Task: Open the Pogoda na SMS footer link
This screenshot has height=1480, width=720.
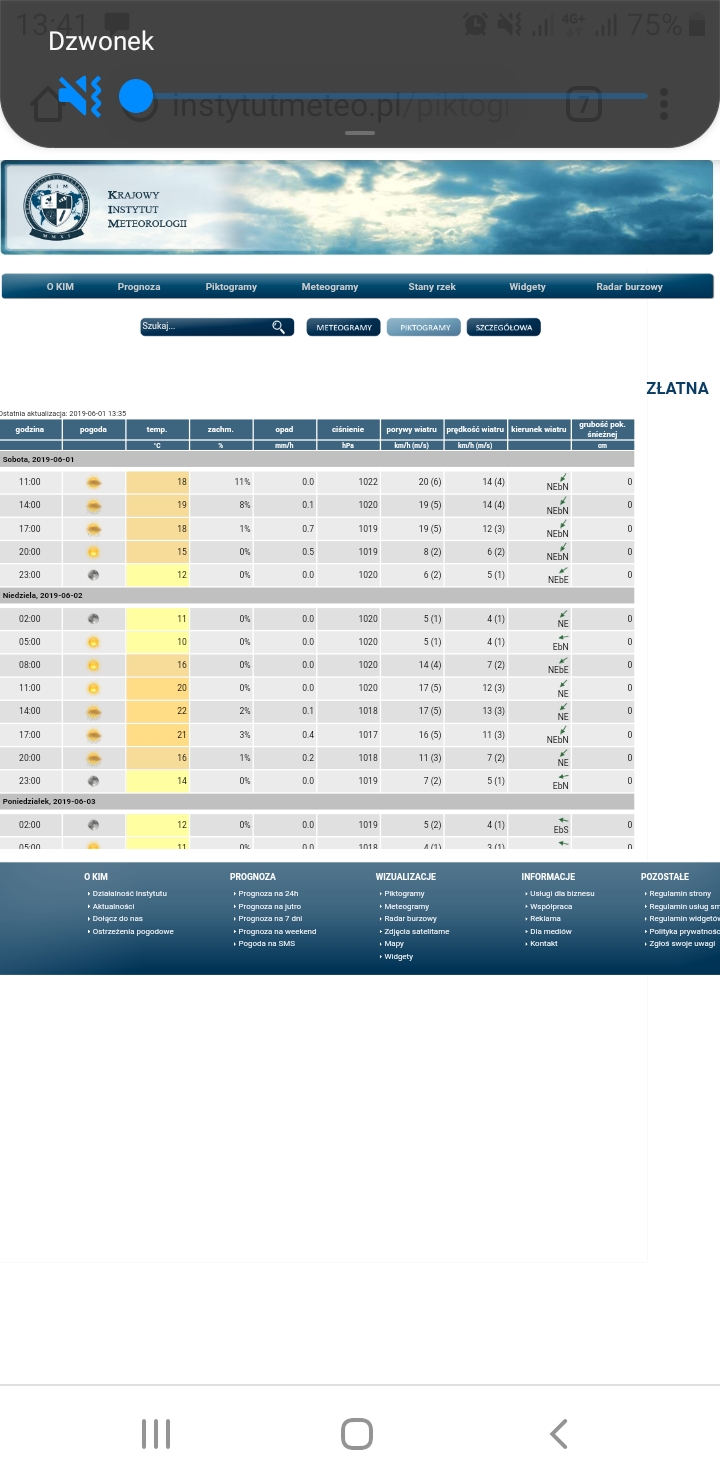Action: pyautogui.click(x=266, y=944)
